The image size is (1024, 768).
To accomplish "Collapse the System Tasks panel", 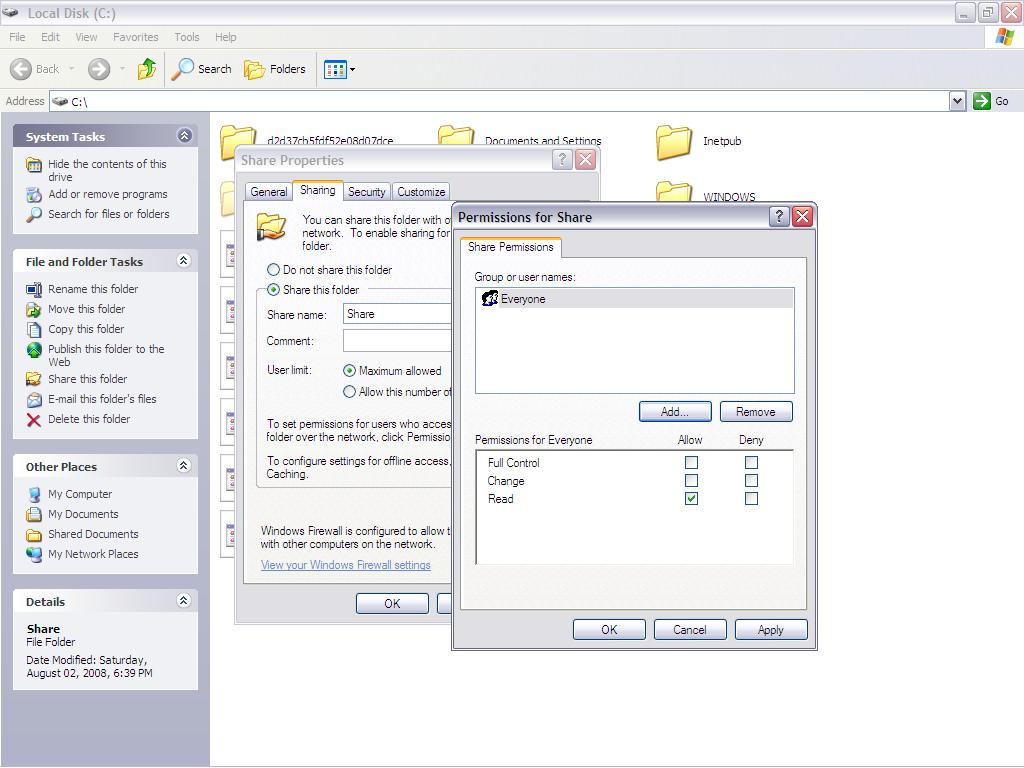I will [184, 135].
